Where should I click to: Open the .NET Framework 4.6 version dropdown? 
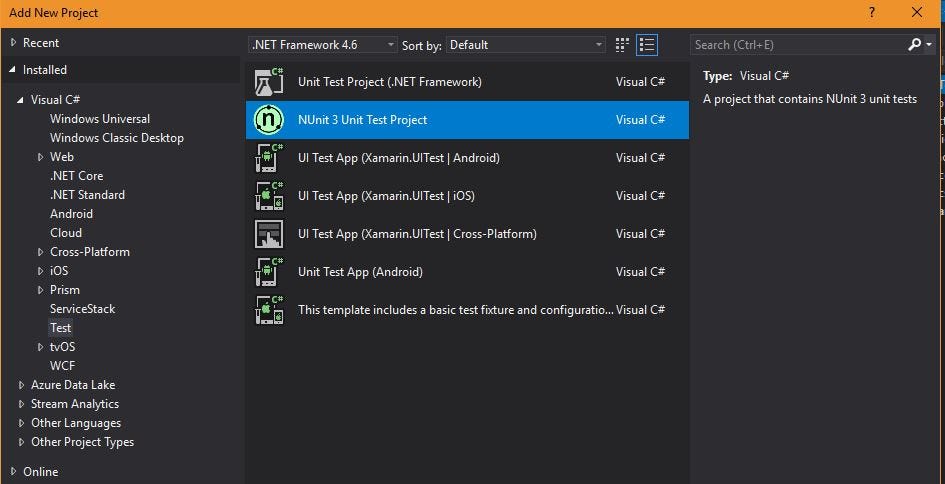322,45
